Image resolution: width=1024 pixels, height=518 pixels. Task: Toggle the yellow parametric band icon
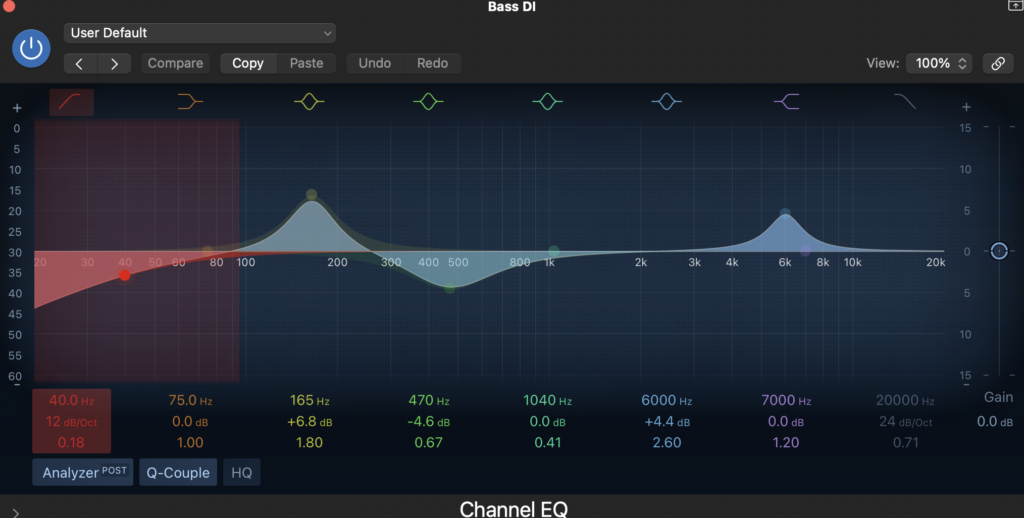(x=309, y=101)
